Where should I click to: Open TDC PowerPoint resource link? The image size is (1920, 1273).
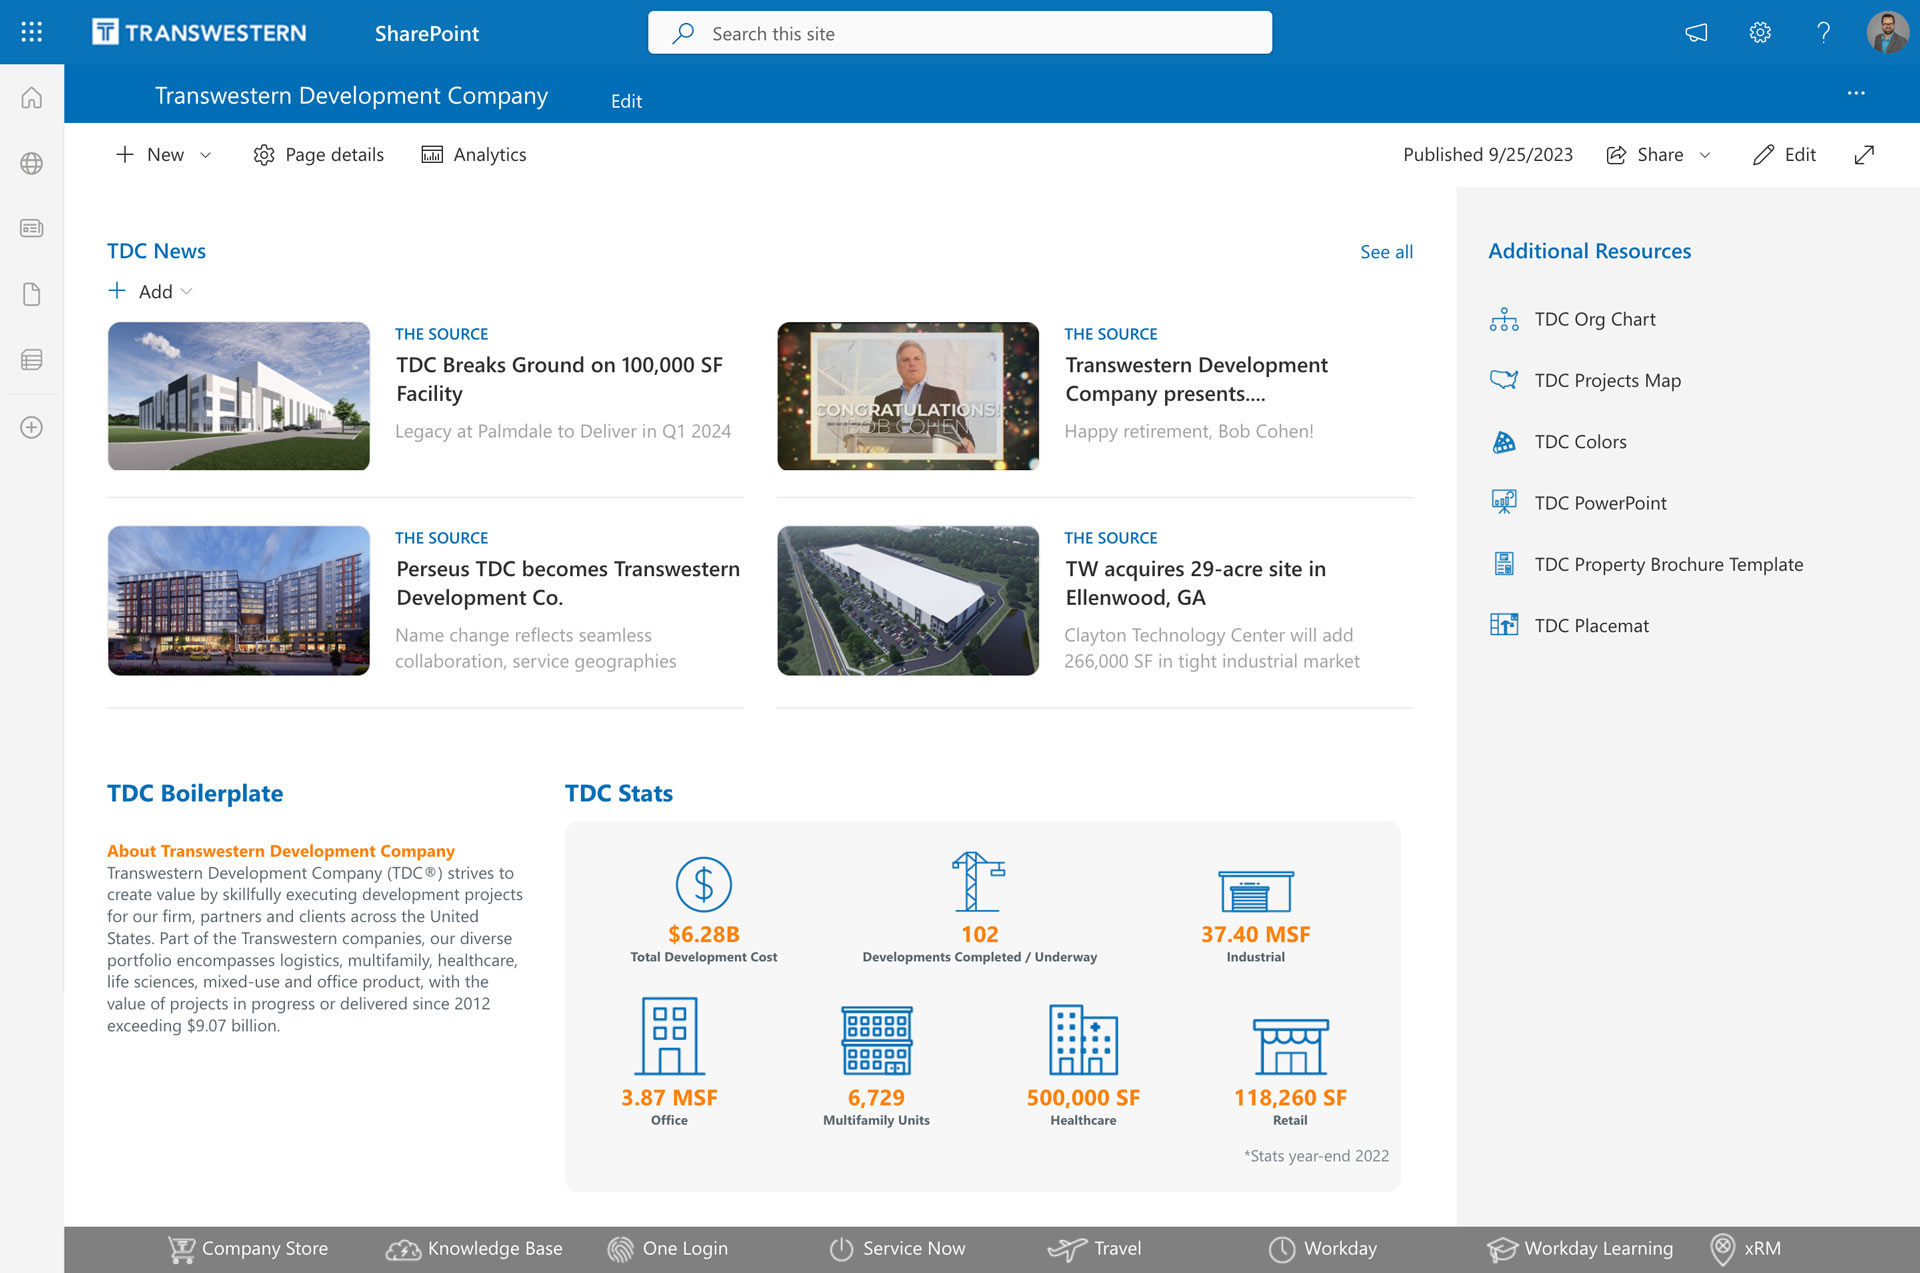point(1600,503)
